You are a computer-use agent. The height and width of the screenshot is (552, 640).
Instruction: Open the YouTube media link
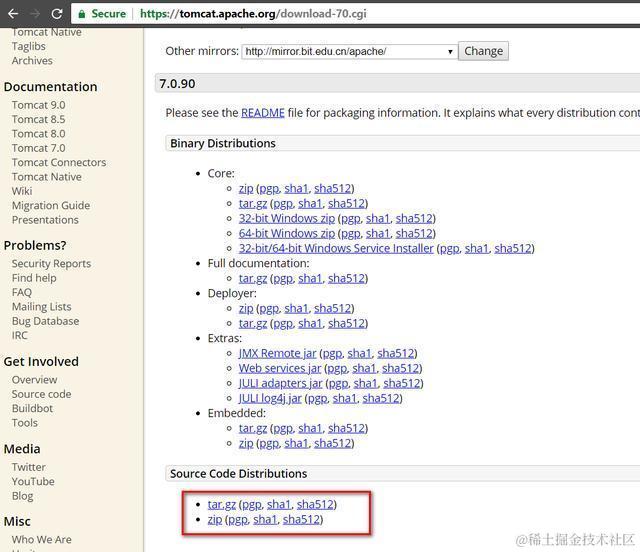33,481
